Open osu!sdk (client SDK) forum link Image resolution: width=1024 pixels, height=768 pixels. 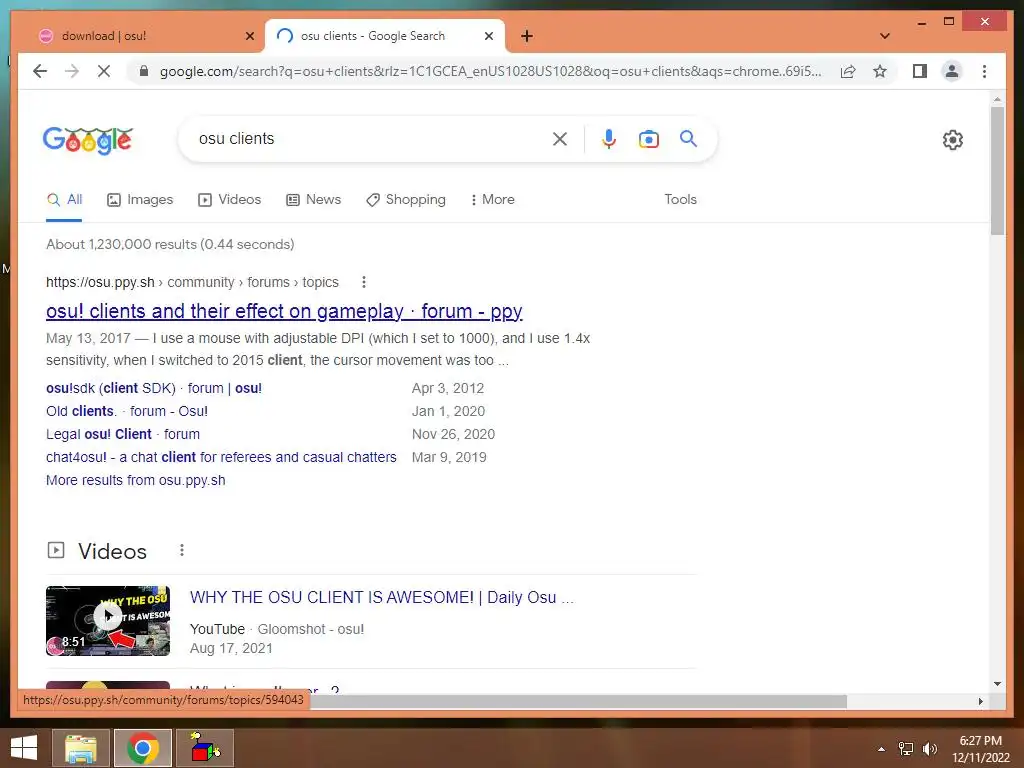[154, 389]
